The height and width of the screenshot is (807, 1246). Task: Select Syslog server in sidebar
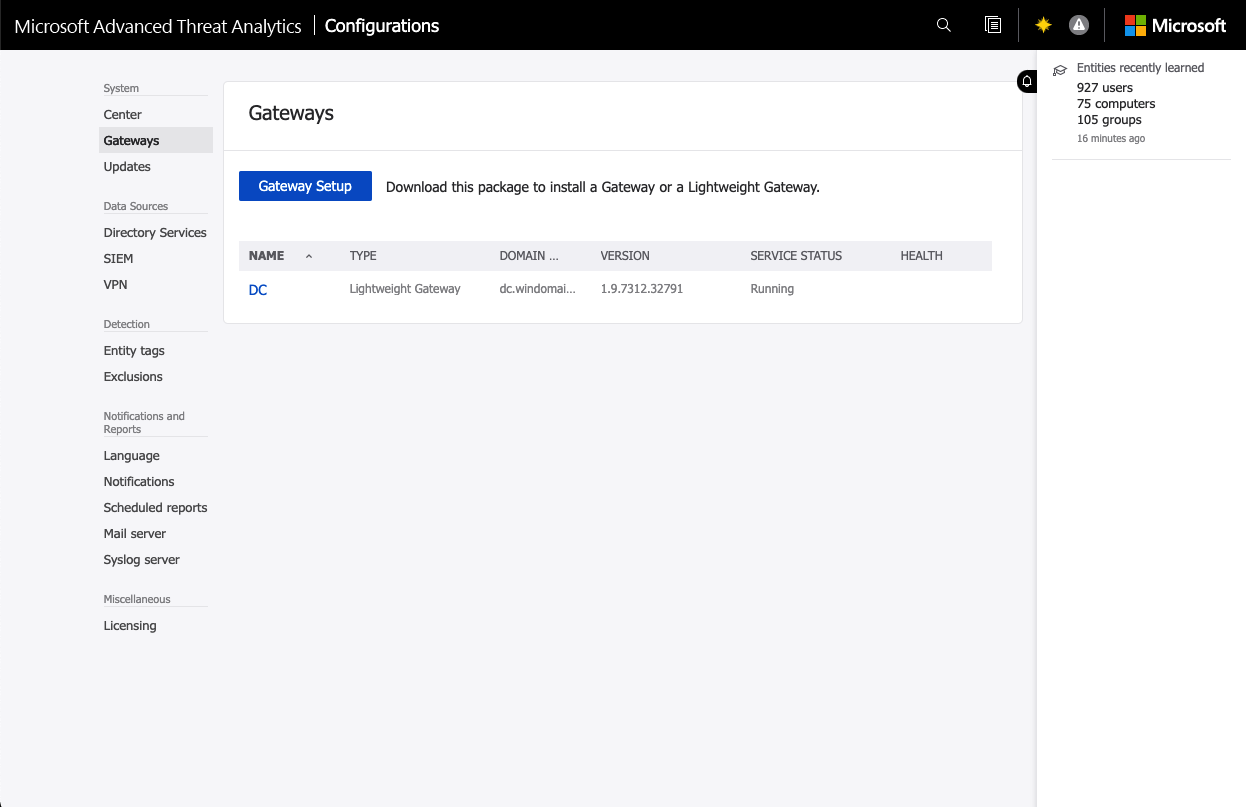pyautogui.click(x=141, y=560)
